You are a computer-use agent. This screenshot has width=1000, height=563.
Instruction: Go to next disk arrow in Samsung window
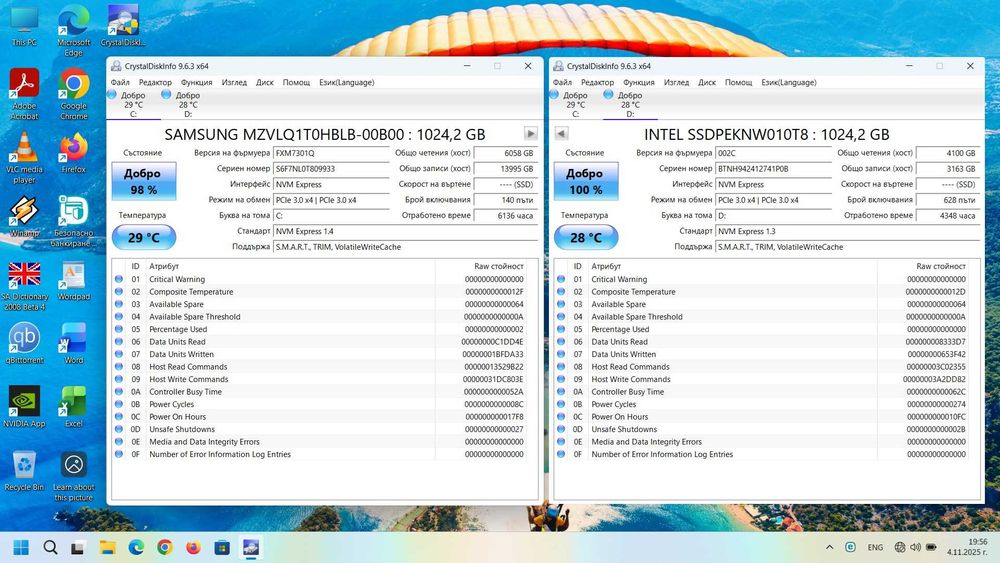coord(531,133)
